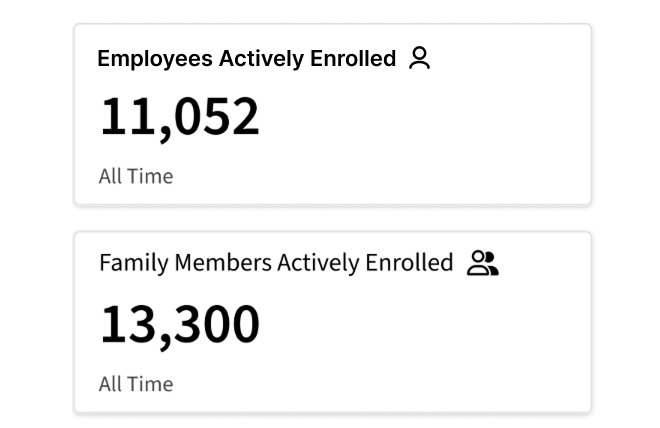660x428 pixels.
Task: Click the trailing "052" digits of employee count
Action: [218, 117]
